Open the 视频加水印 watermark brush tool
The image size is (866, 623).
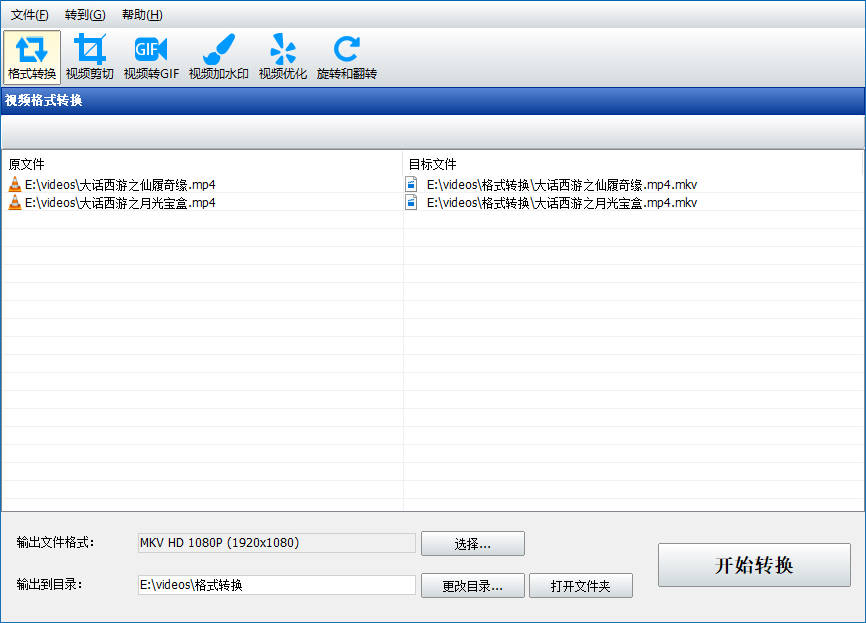(218, 57)
